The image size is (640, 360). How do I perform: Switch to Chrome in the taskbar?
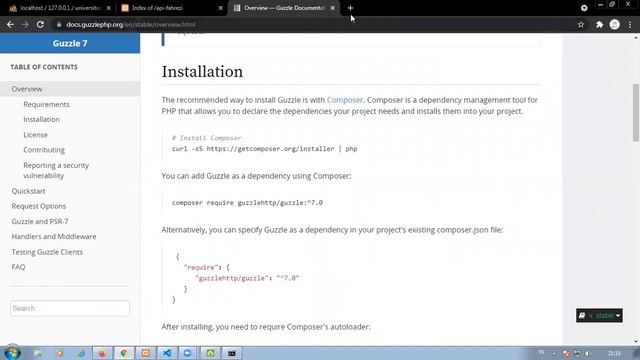124,353
